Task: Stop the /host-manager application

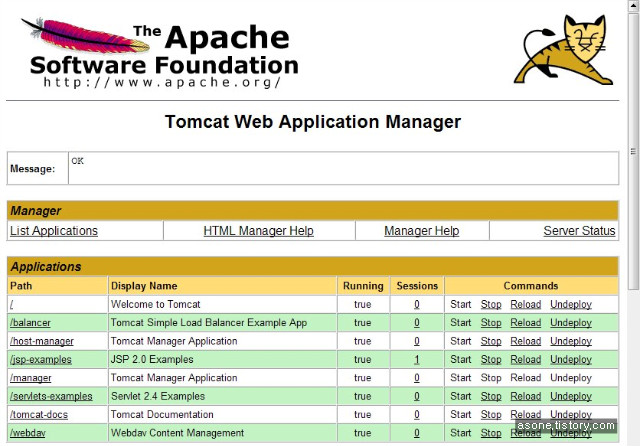Action: pos(491,341)
